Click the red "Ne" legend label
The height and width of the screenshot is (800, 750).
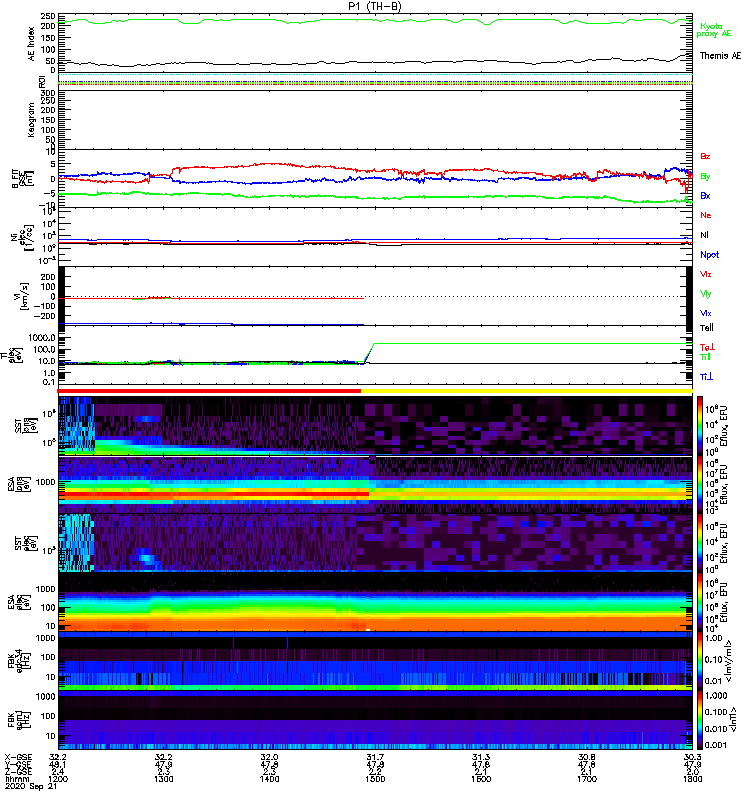click(706, 215)
